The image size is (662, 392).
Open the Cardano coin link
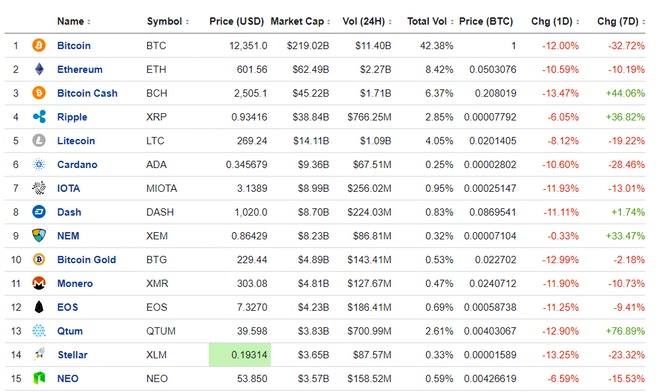(x=77, y=164)
